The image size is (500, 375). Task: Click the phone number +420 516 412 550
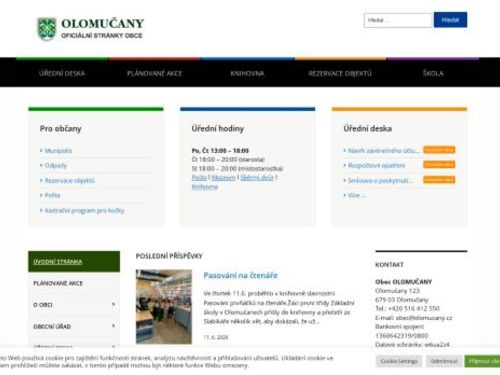pos(414,309)
